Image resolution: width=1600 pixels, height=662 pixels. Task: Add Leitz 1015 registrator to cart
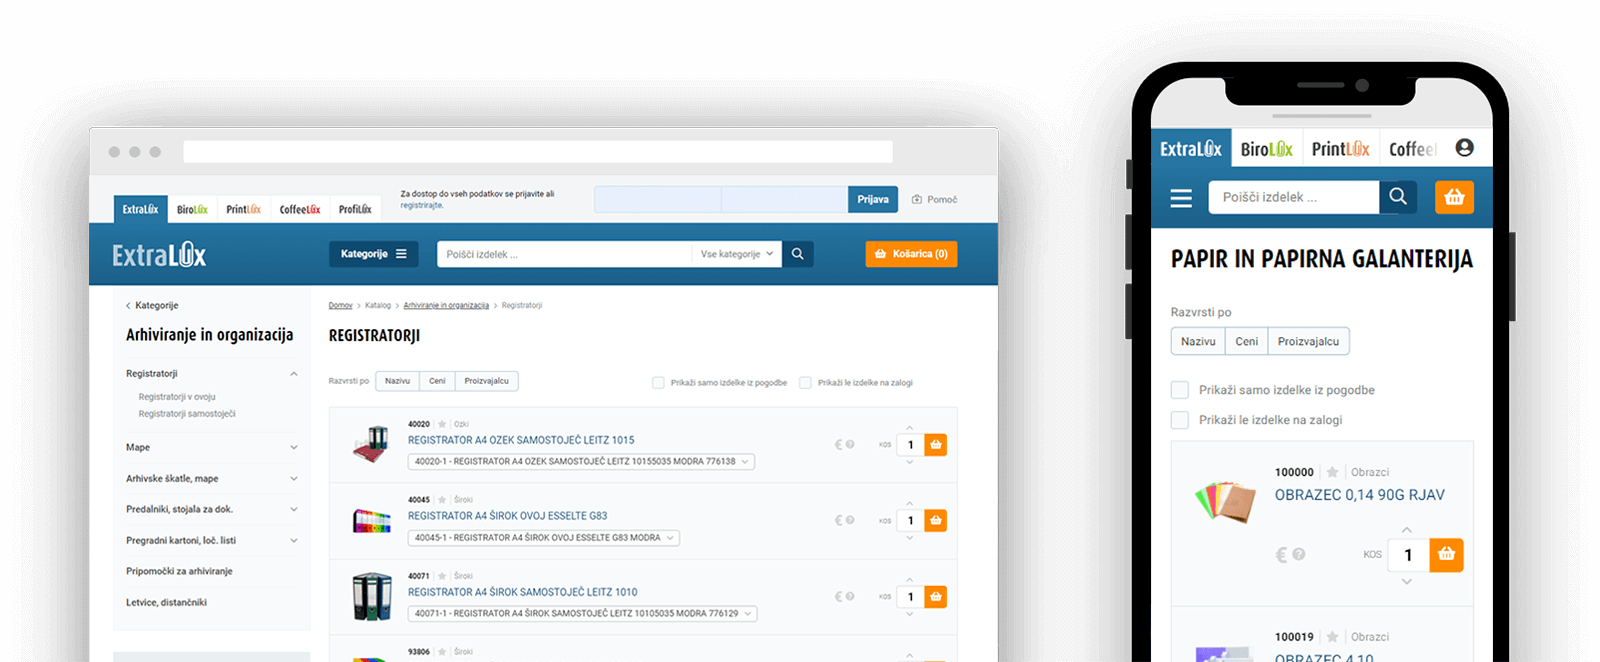936,445
